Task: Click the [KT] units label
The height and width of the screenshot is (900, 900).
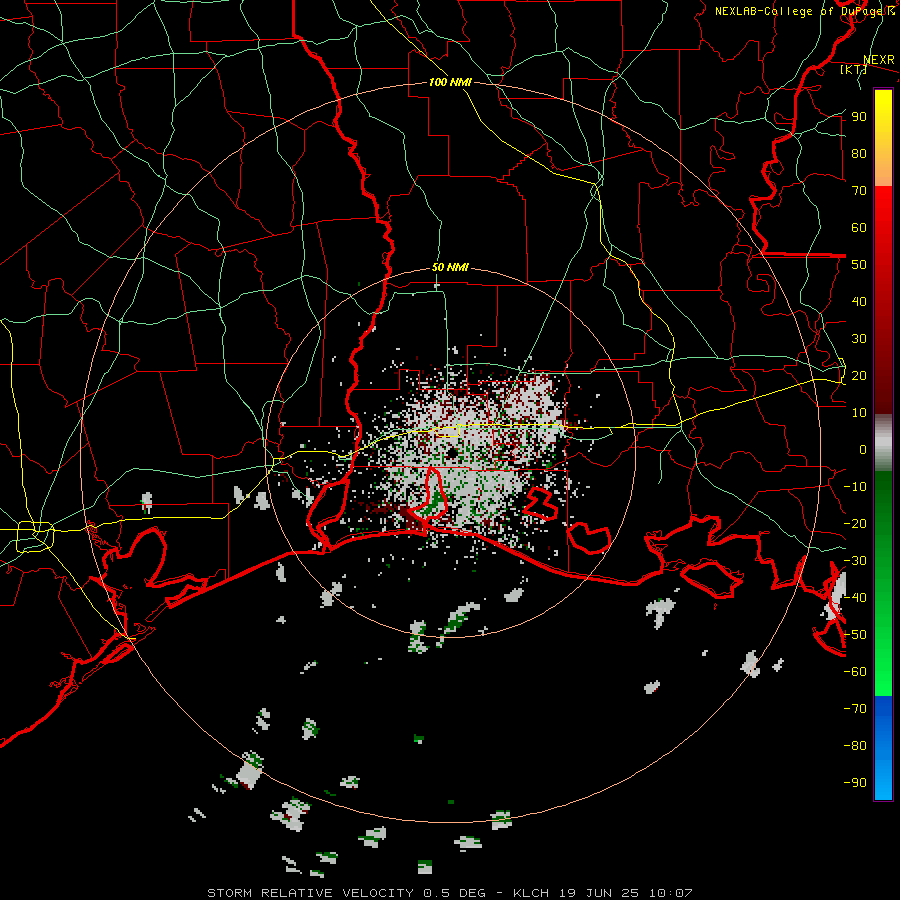Action: point(853,69)
